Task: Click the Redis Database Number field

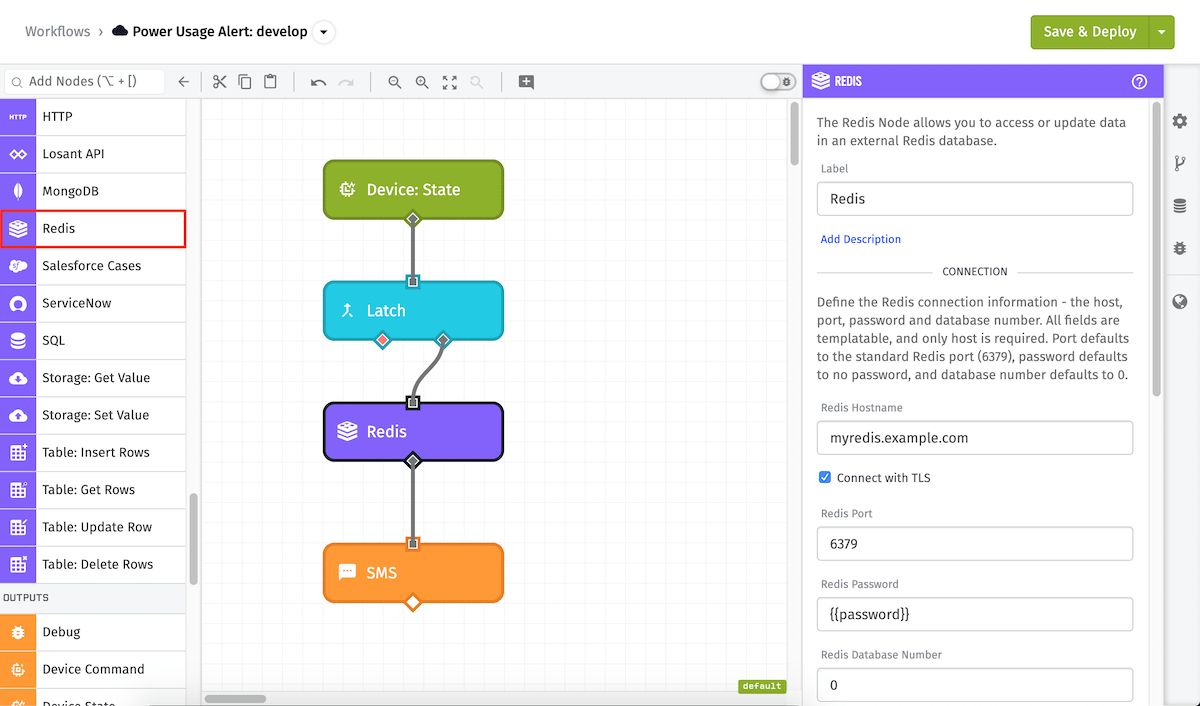Action: coord(975,685)
